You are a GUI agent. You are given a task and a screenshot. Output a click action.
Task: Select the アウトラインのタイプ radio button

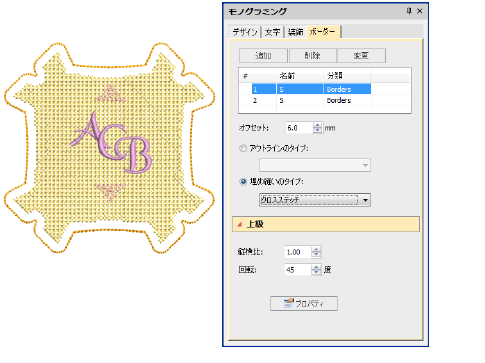pos(243,148)
